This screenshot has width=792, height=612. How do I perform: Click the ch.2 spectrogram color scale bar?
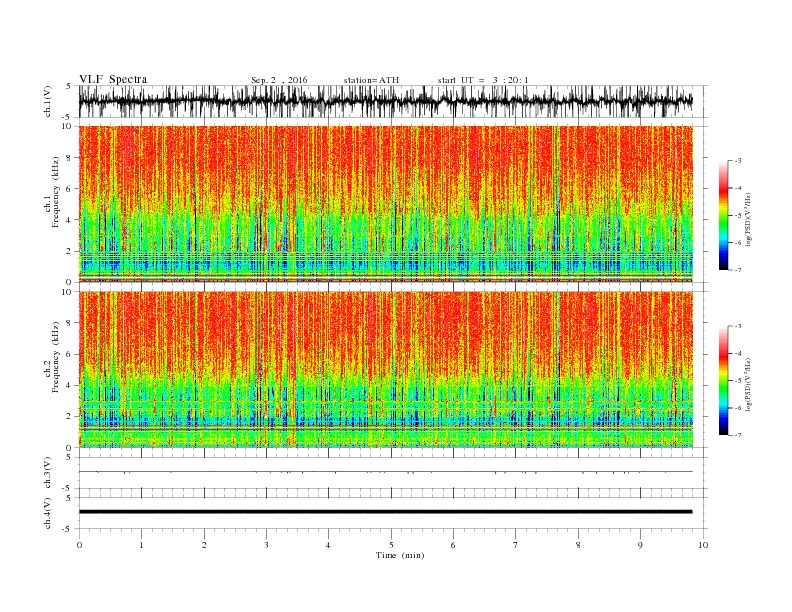pyautogui.click(x=723, y=380)
